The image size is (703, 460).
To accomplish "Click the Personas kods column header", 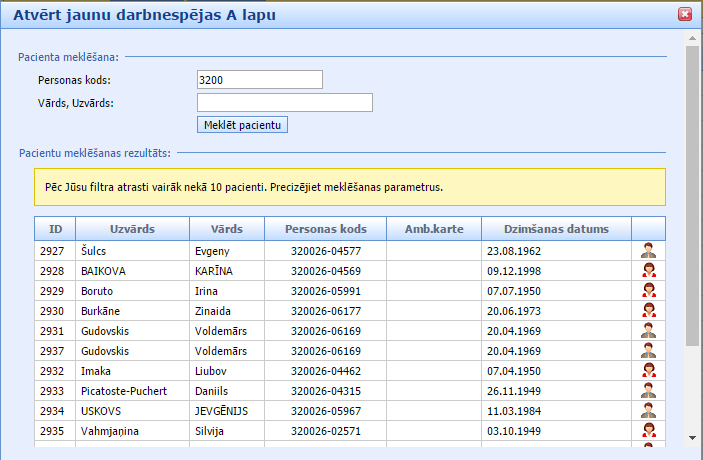I will coord(326,229).
